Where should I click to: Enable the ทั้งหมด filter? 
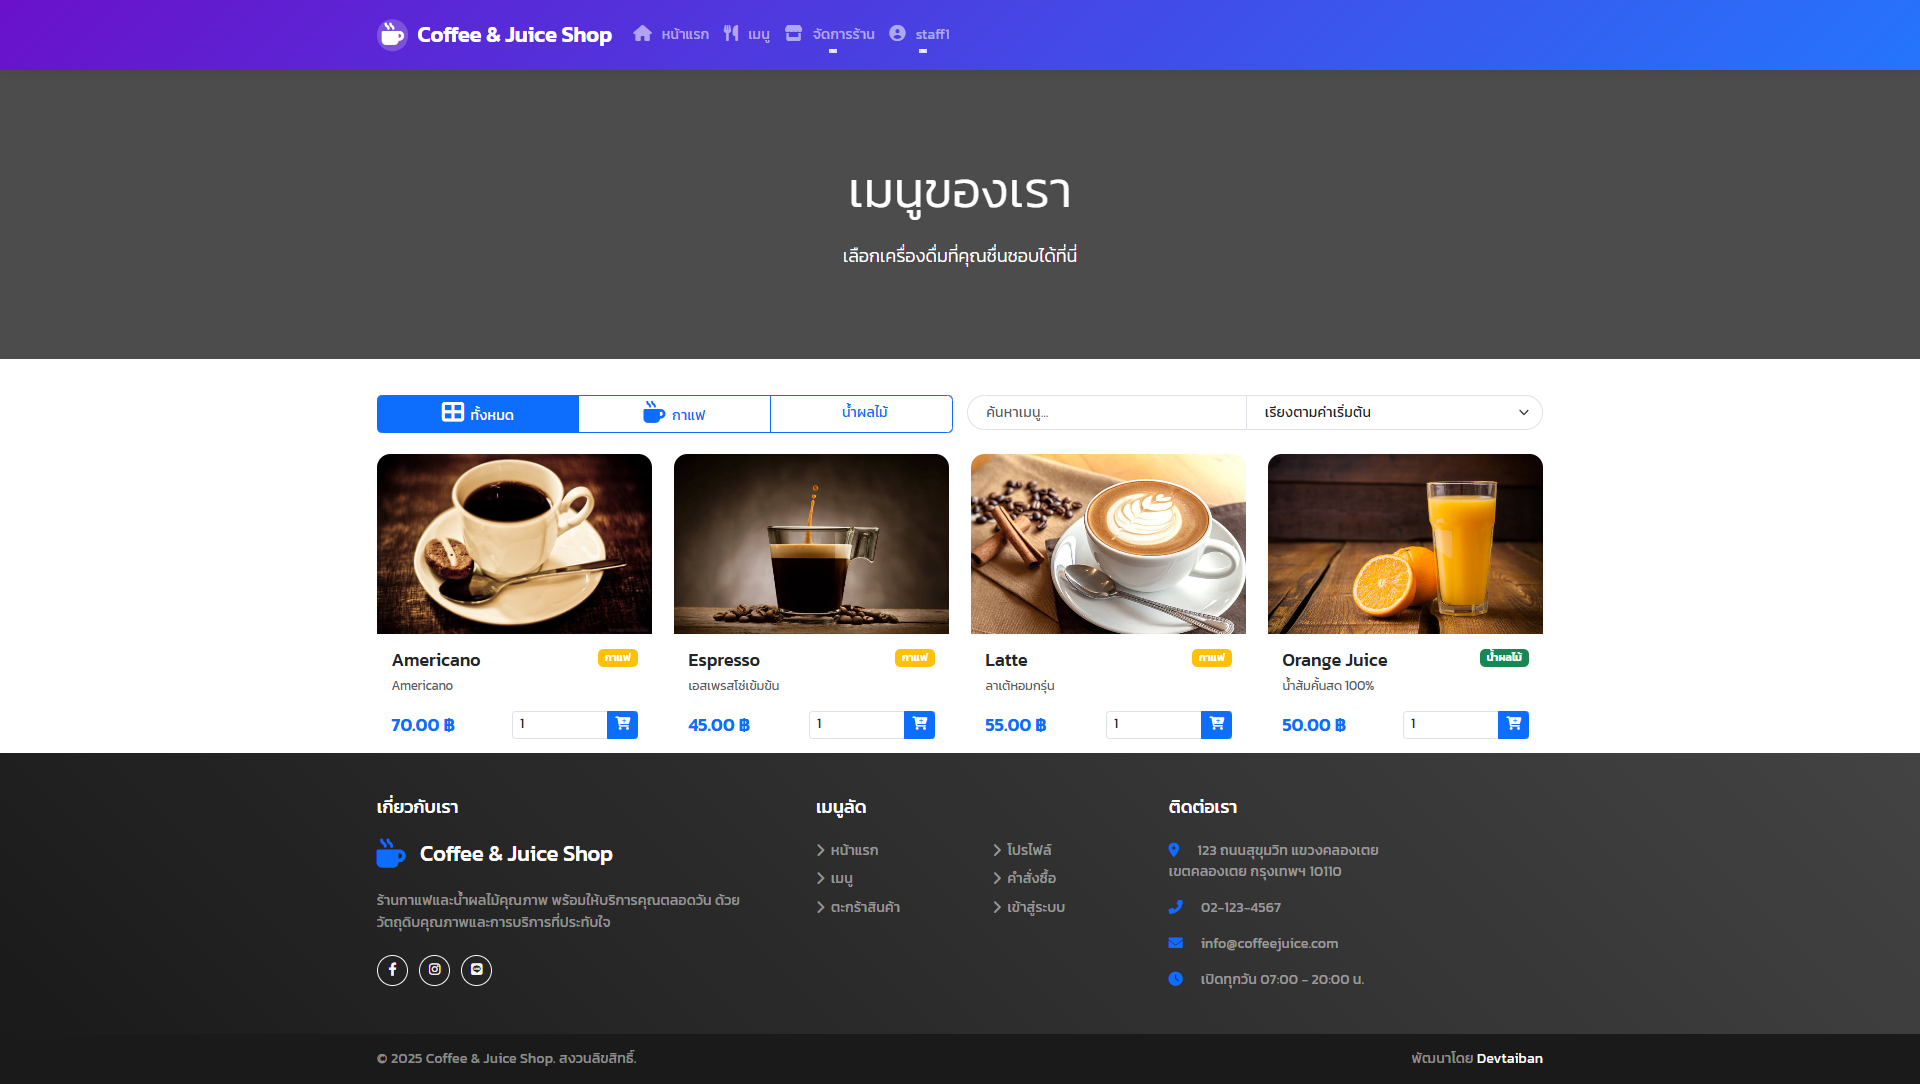[478, 413]
